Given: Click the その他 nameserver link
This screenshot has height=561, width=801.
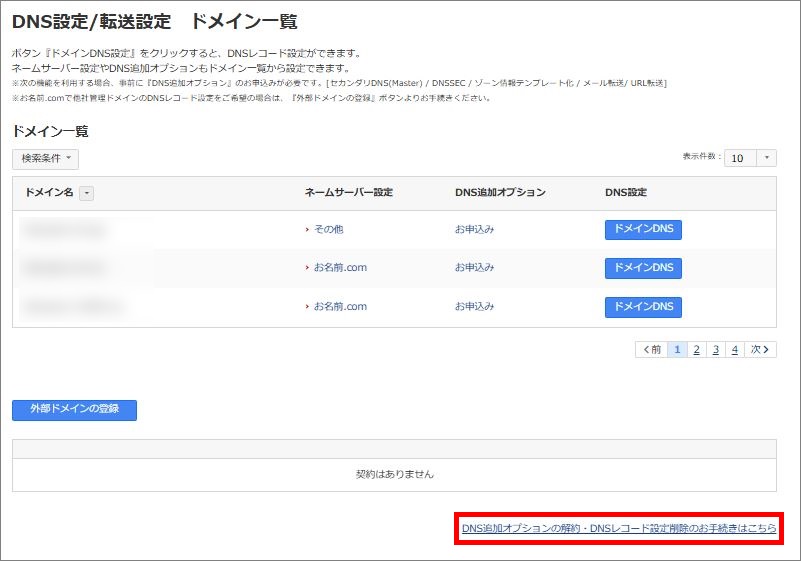Looking at the screenshot, I should [x=328, y=229].
